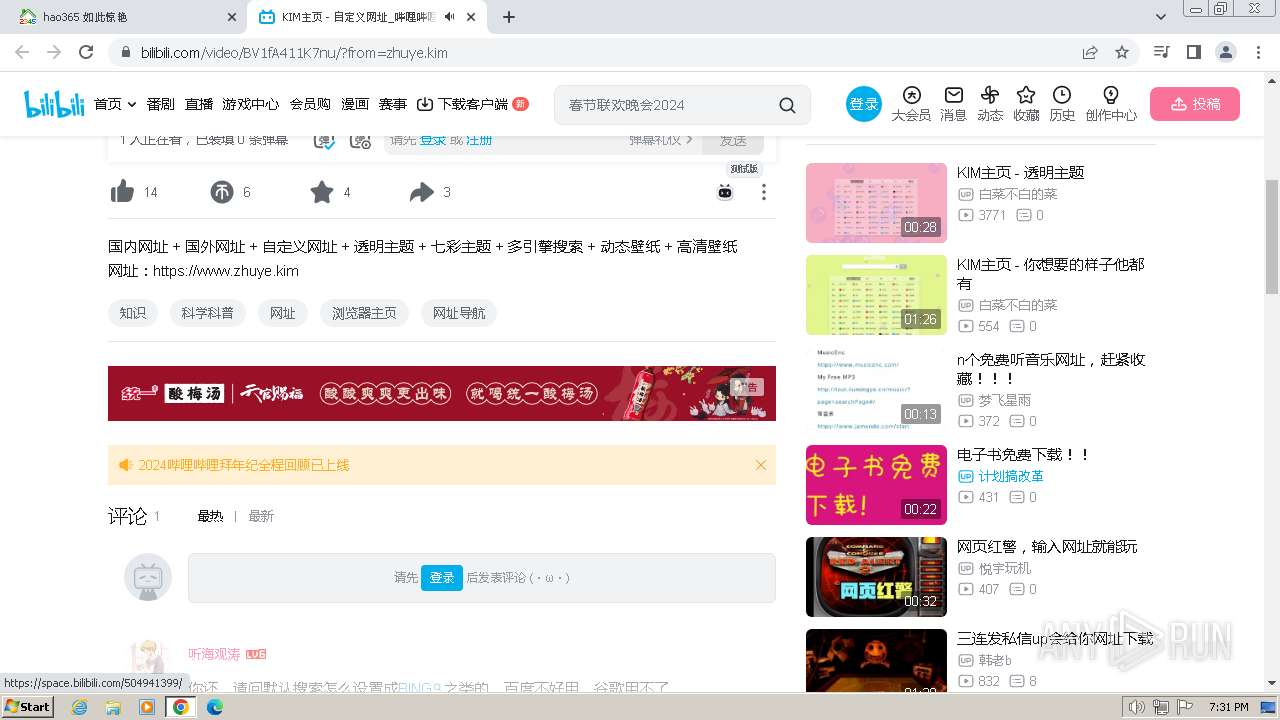Open 会员购 in navigation
This screenshot has width=1280, height=720.
[x=310, y=104]
